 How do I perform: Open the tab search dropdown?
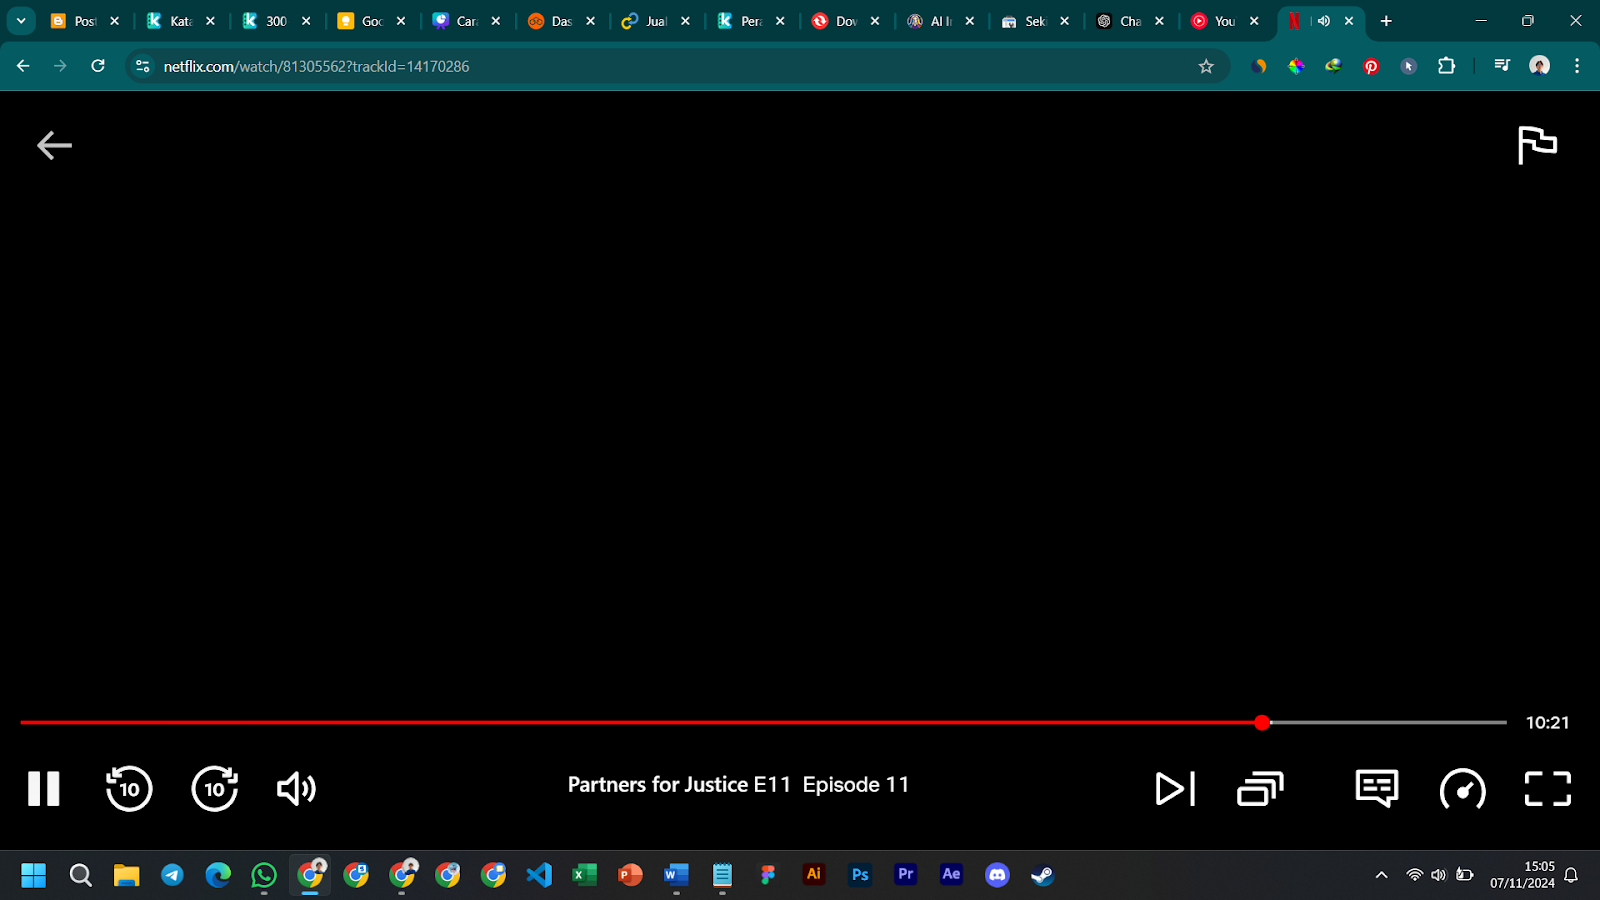click(20, 21)
